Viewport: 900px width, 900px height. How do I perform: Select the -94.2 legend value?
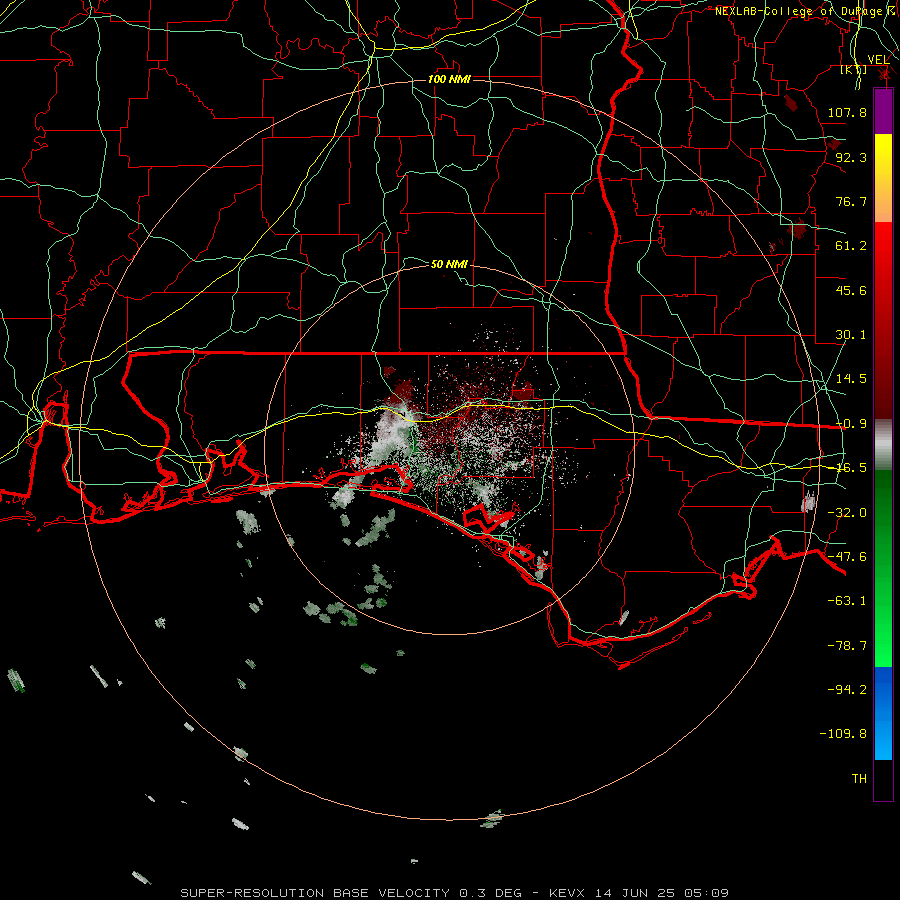pyautogui.click(x=847, y=689)
